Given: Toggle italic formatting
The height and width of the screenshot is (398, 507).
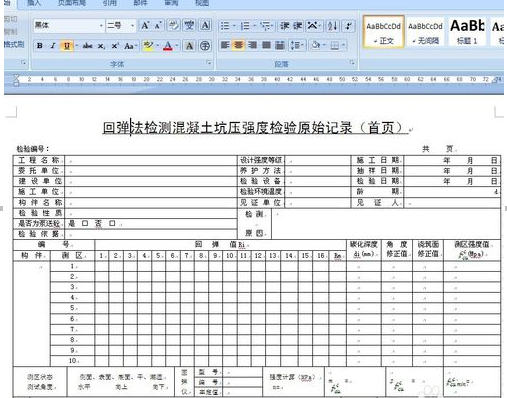Looking at the screenshot, I should 53,46.
